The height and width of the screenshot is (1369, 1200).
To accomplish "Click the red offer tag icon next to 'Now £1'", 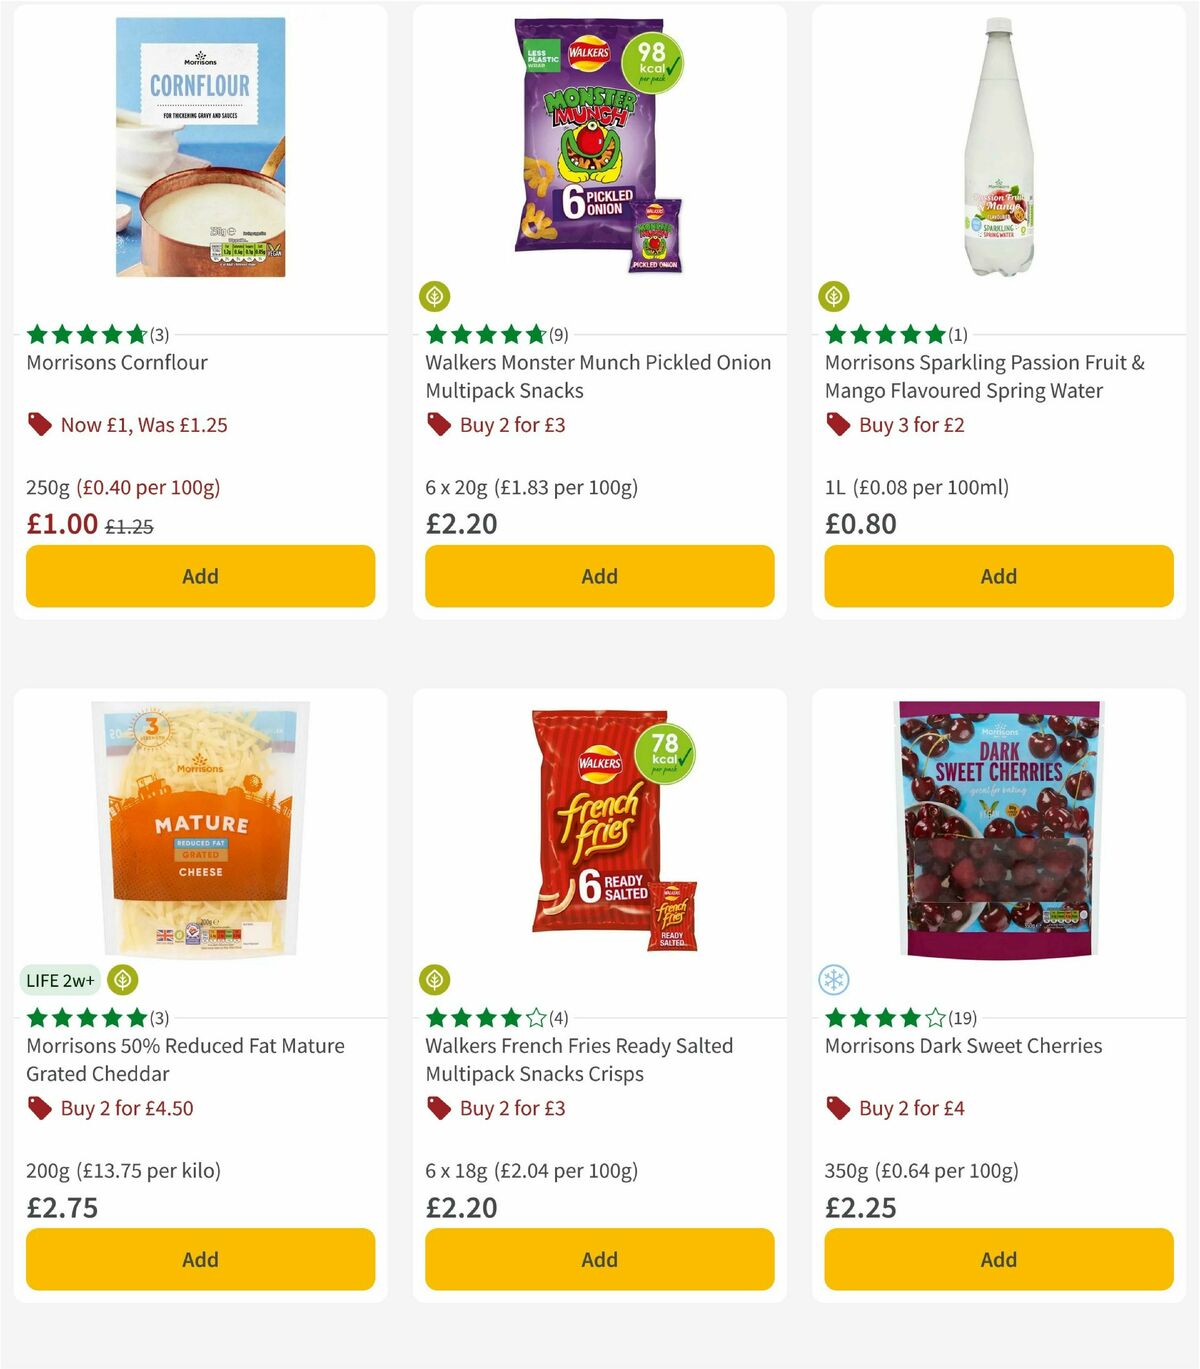I will click(x=38, y=424).
